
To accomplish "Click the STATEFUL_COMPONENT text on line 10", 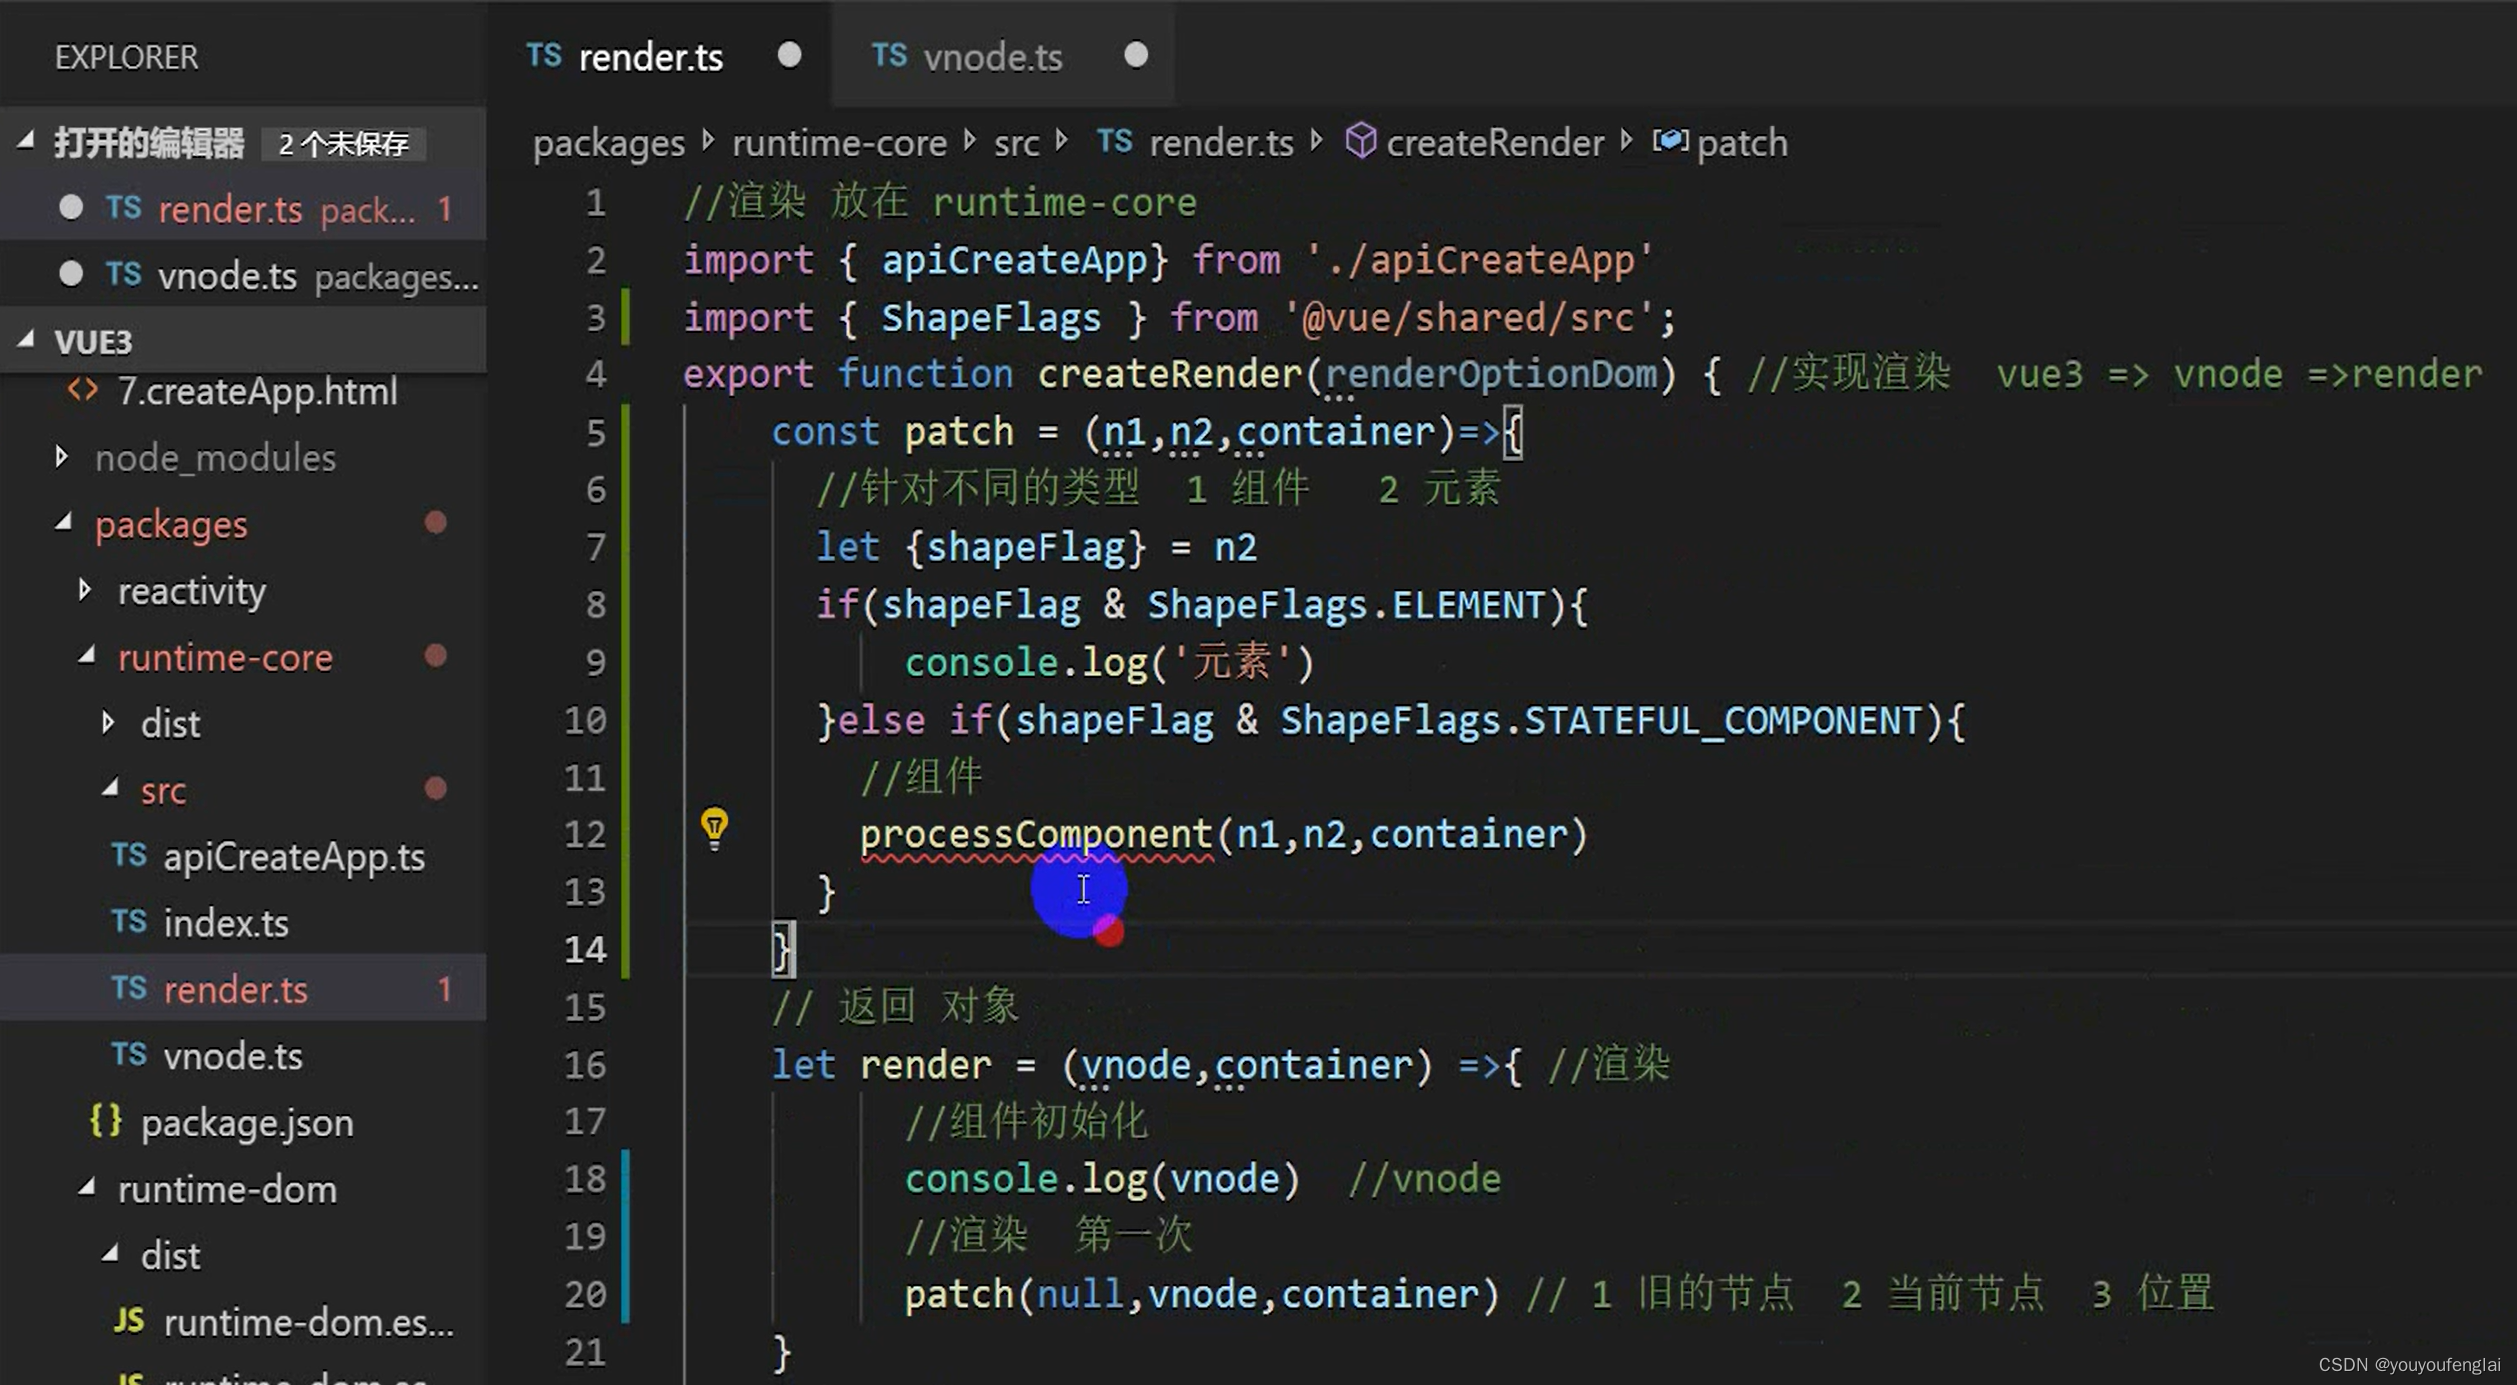I will coord(1721,720).
